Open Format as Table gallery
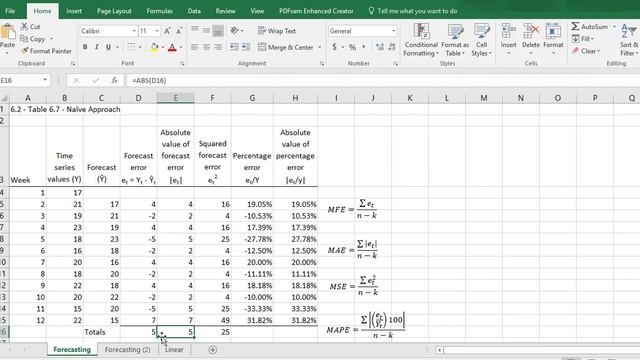This screenshot has height=360, width=640. pos(455,40)
